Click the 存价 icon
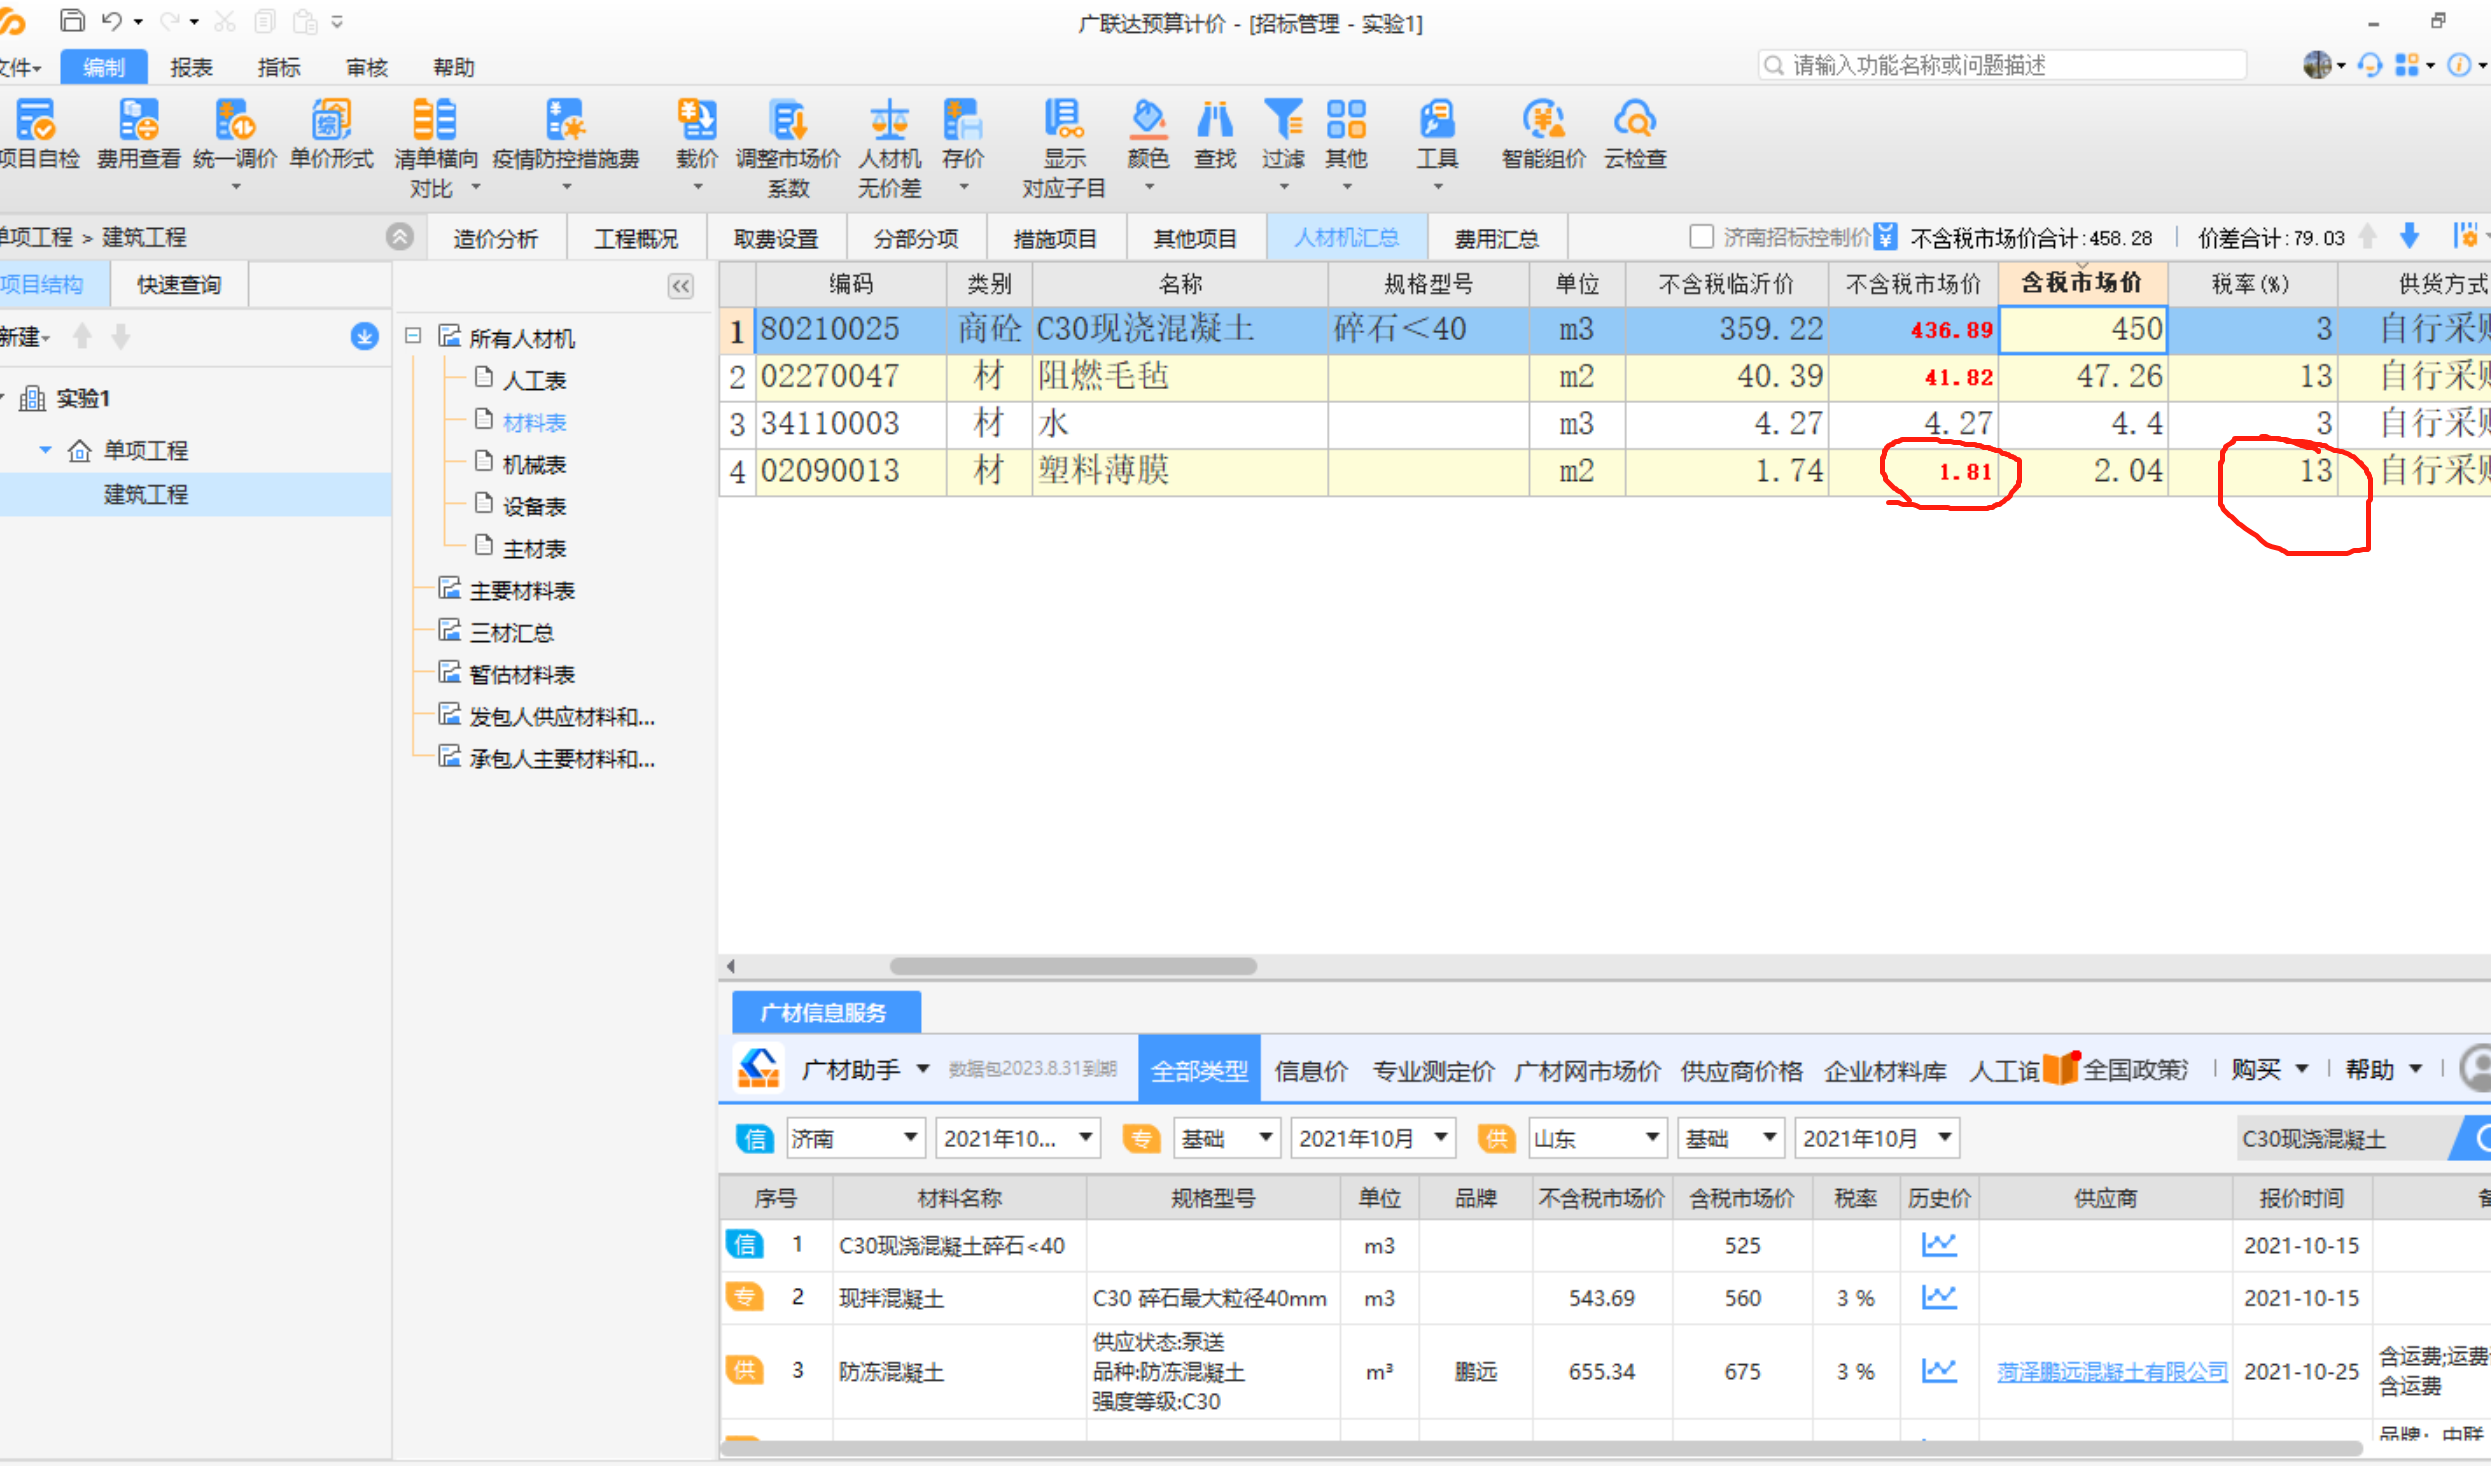This screenshot has width=2491, height=1466. click(962, 121)
